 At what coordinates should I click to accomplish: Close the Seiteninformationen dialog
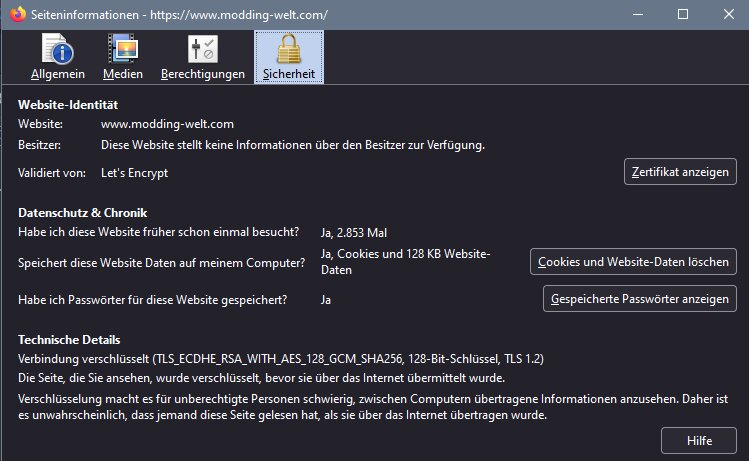tap(728, 15)
